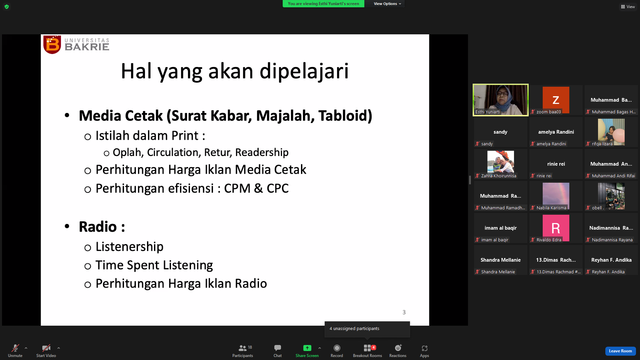Click 'Perhitungan Harga Iklan Media Cetak' line
640x360 pixels.
[201, 170]
